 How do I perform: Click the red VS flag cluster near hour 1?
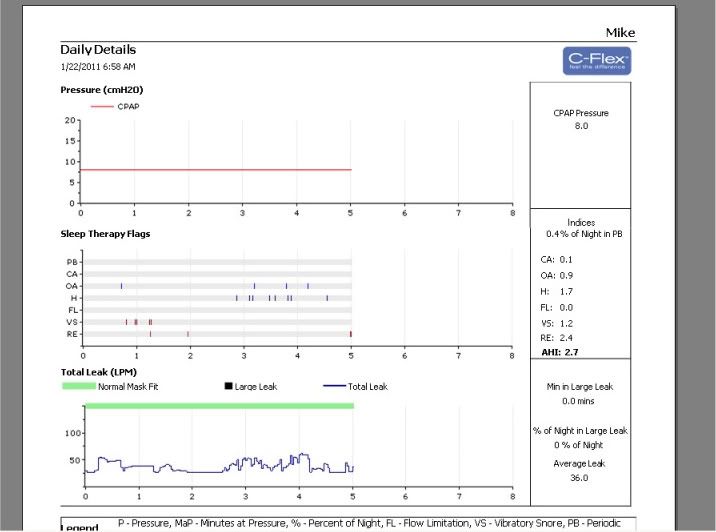(136, 322)
